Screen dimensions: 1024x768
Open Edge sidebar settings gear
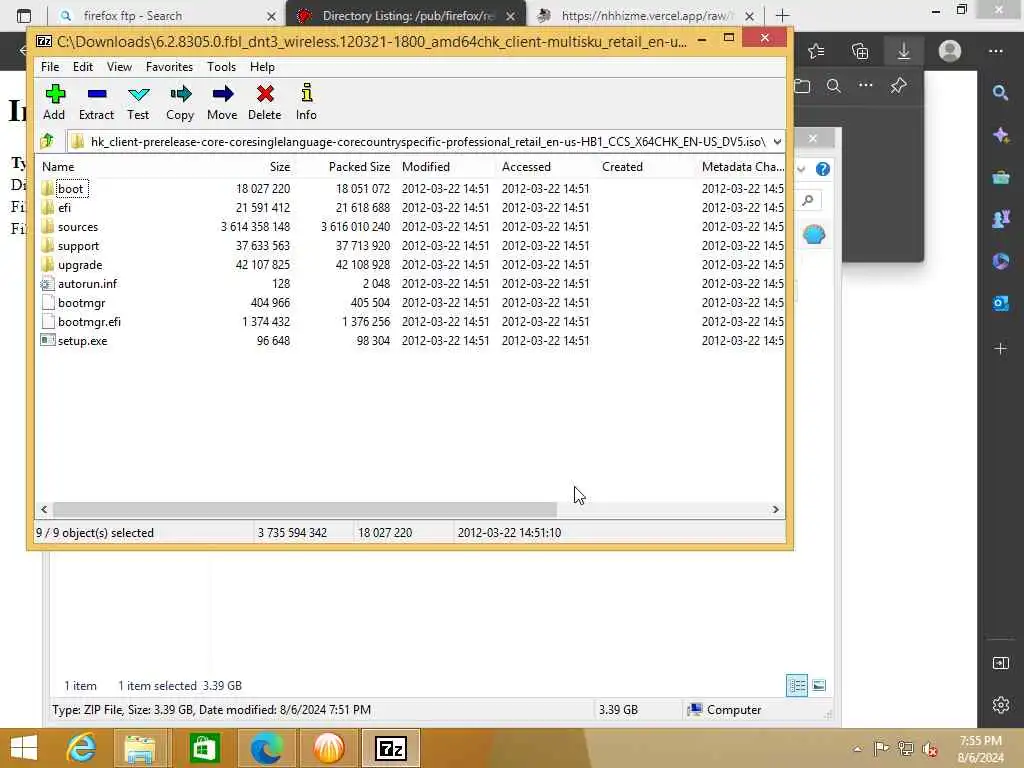1000,705
